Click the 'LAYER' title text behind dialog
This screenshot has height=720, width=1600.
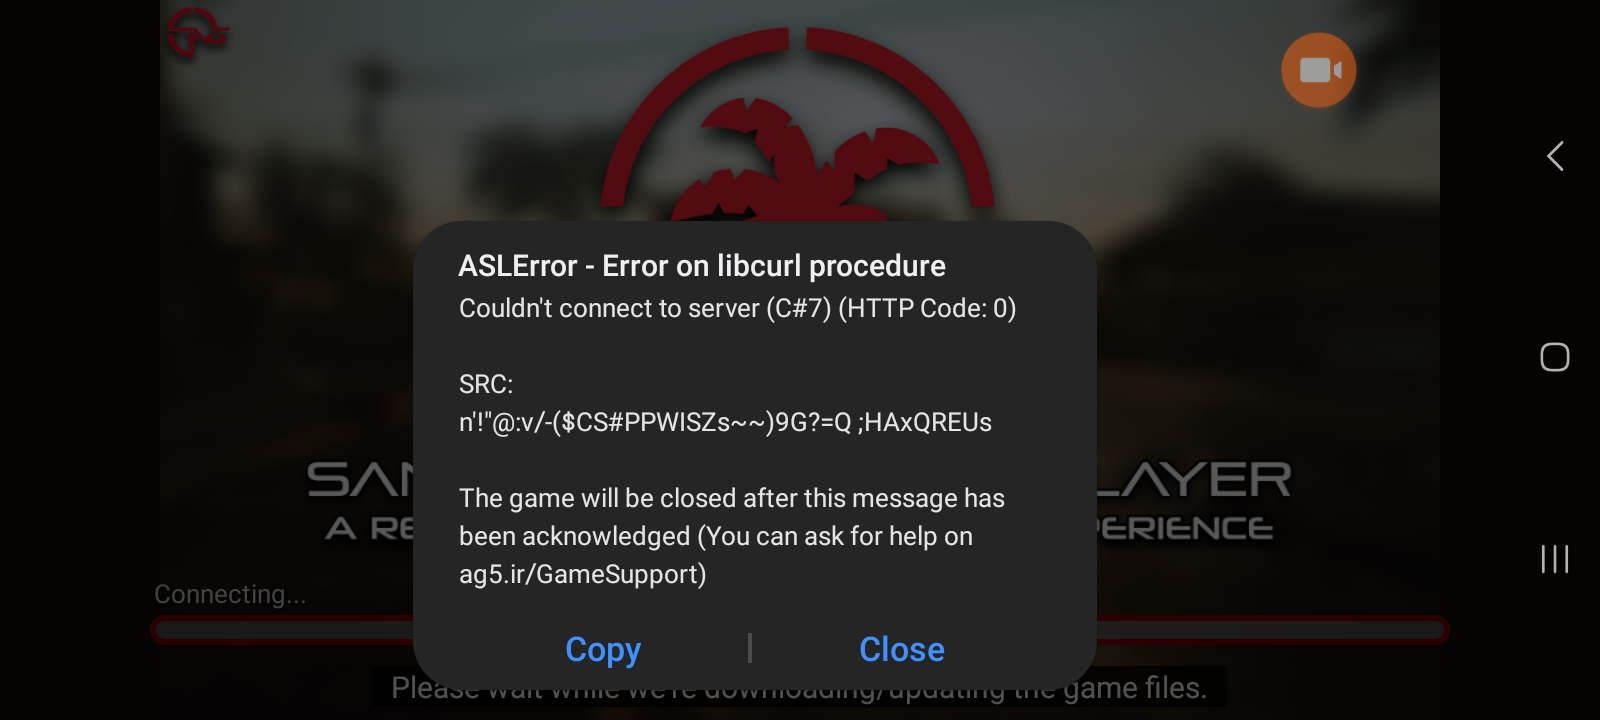point(1194,480)
